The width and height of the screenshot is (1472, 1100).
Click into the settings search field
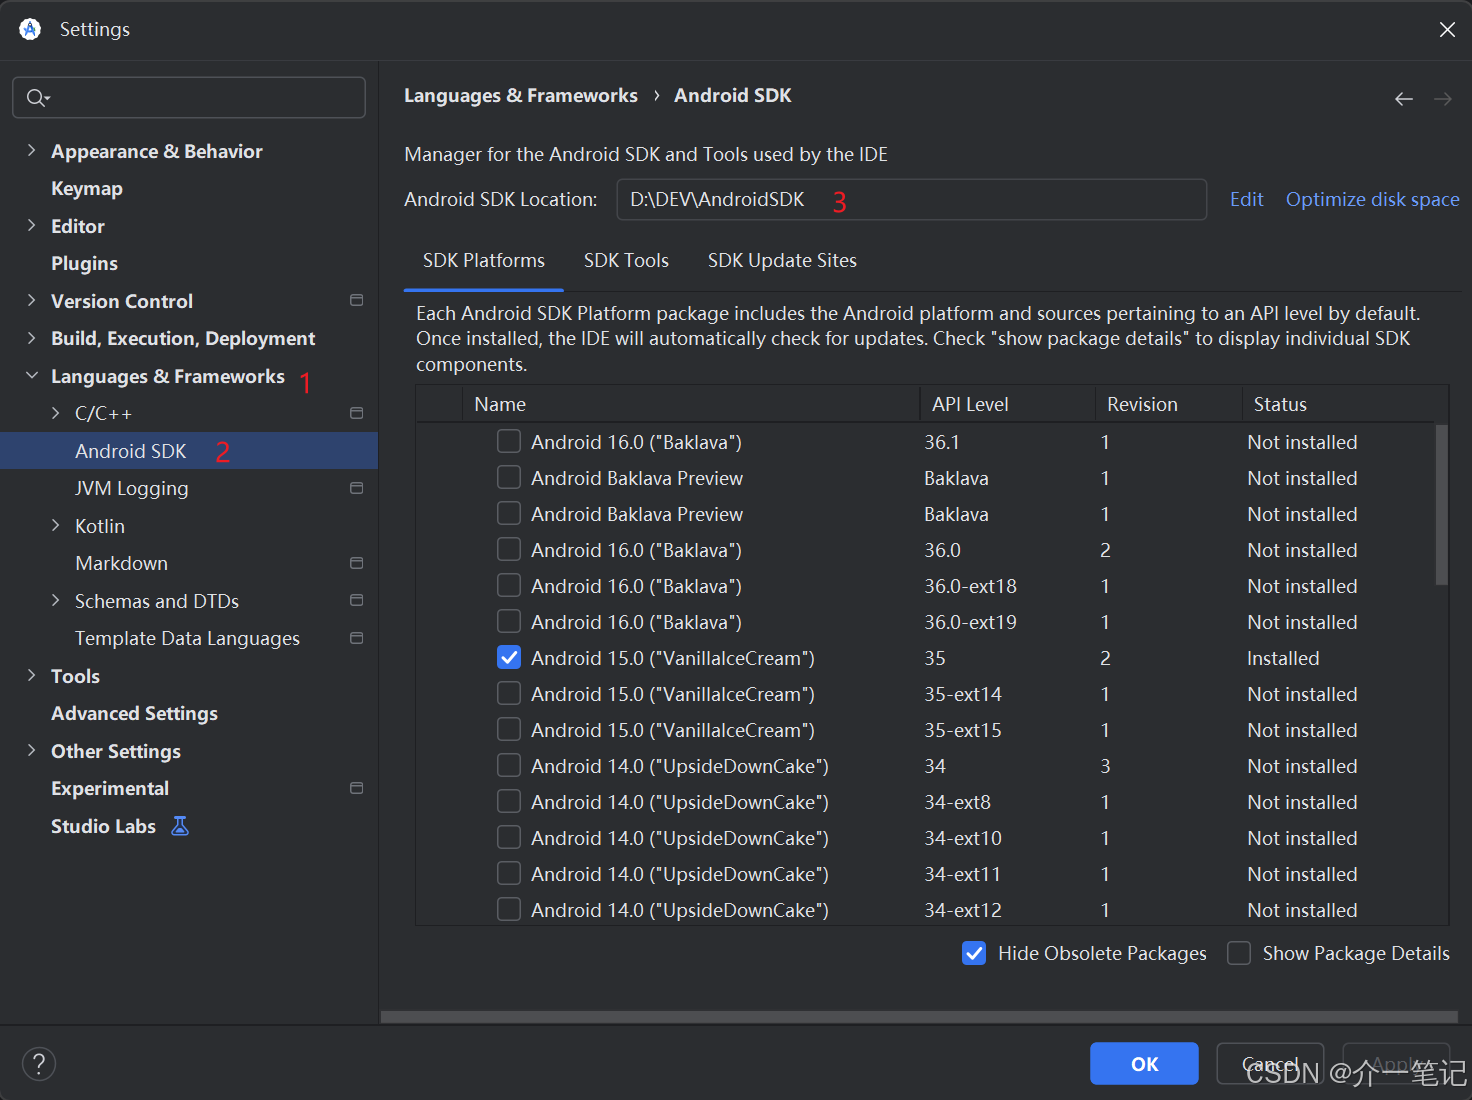click(189, 97)
